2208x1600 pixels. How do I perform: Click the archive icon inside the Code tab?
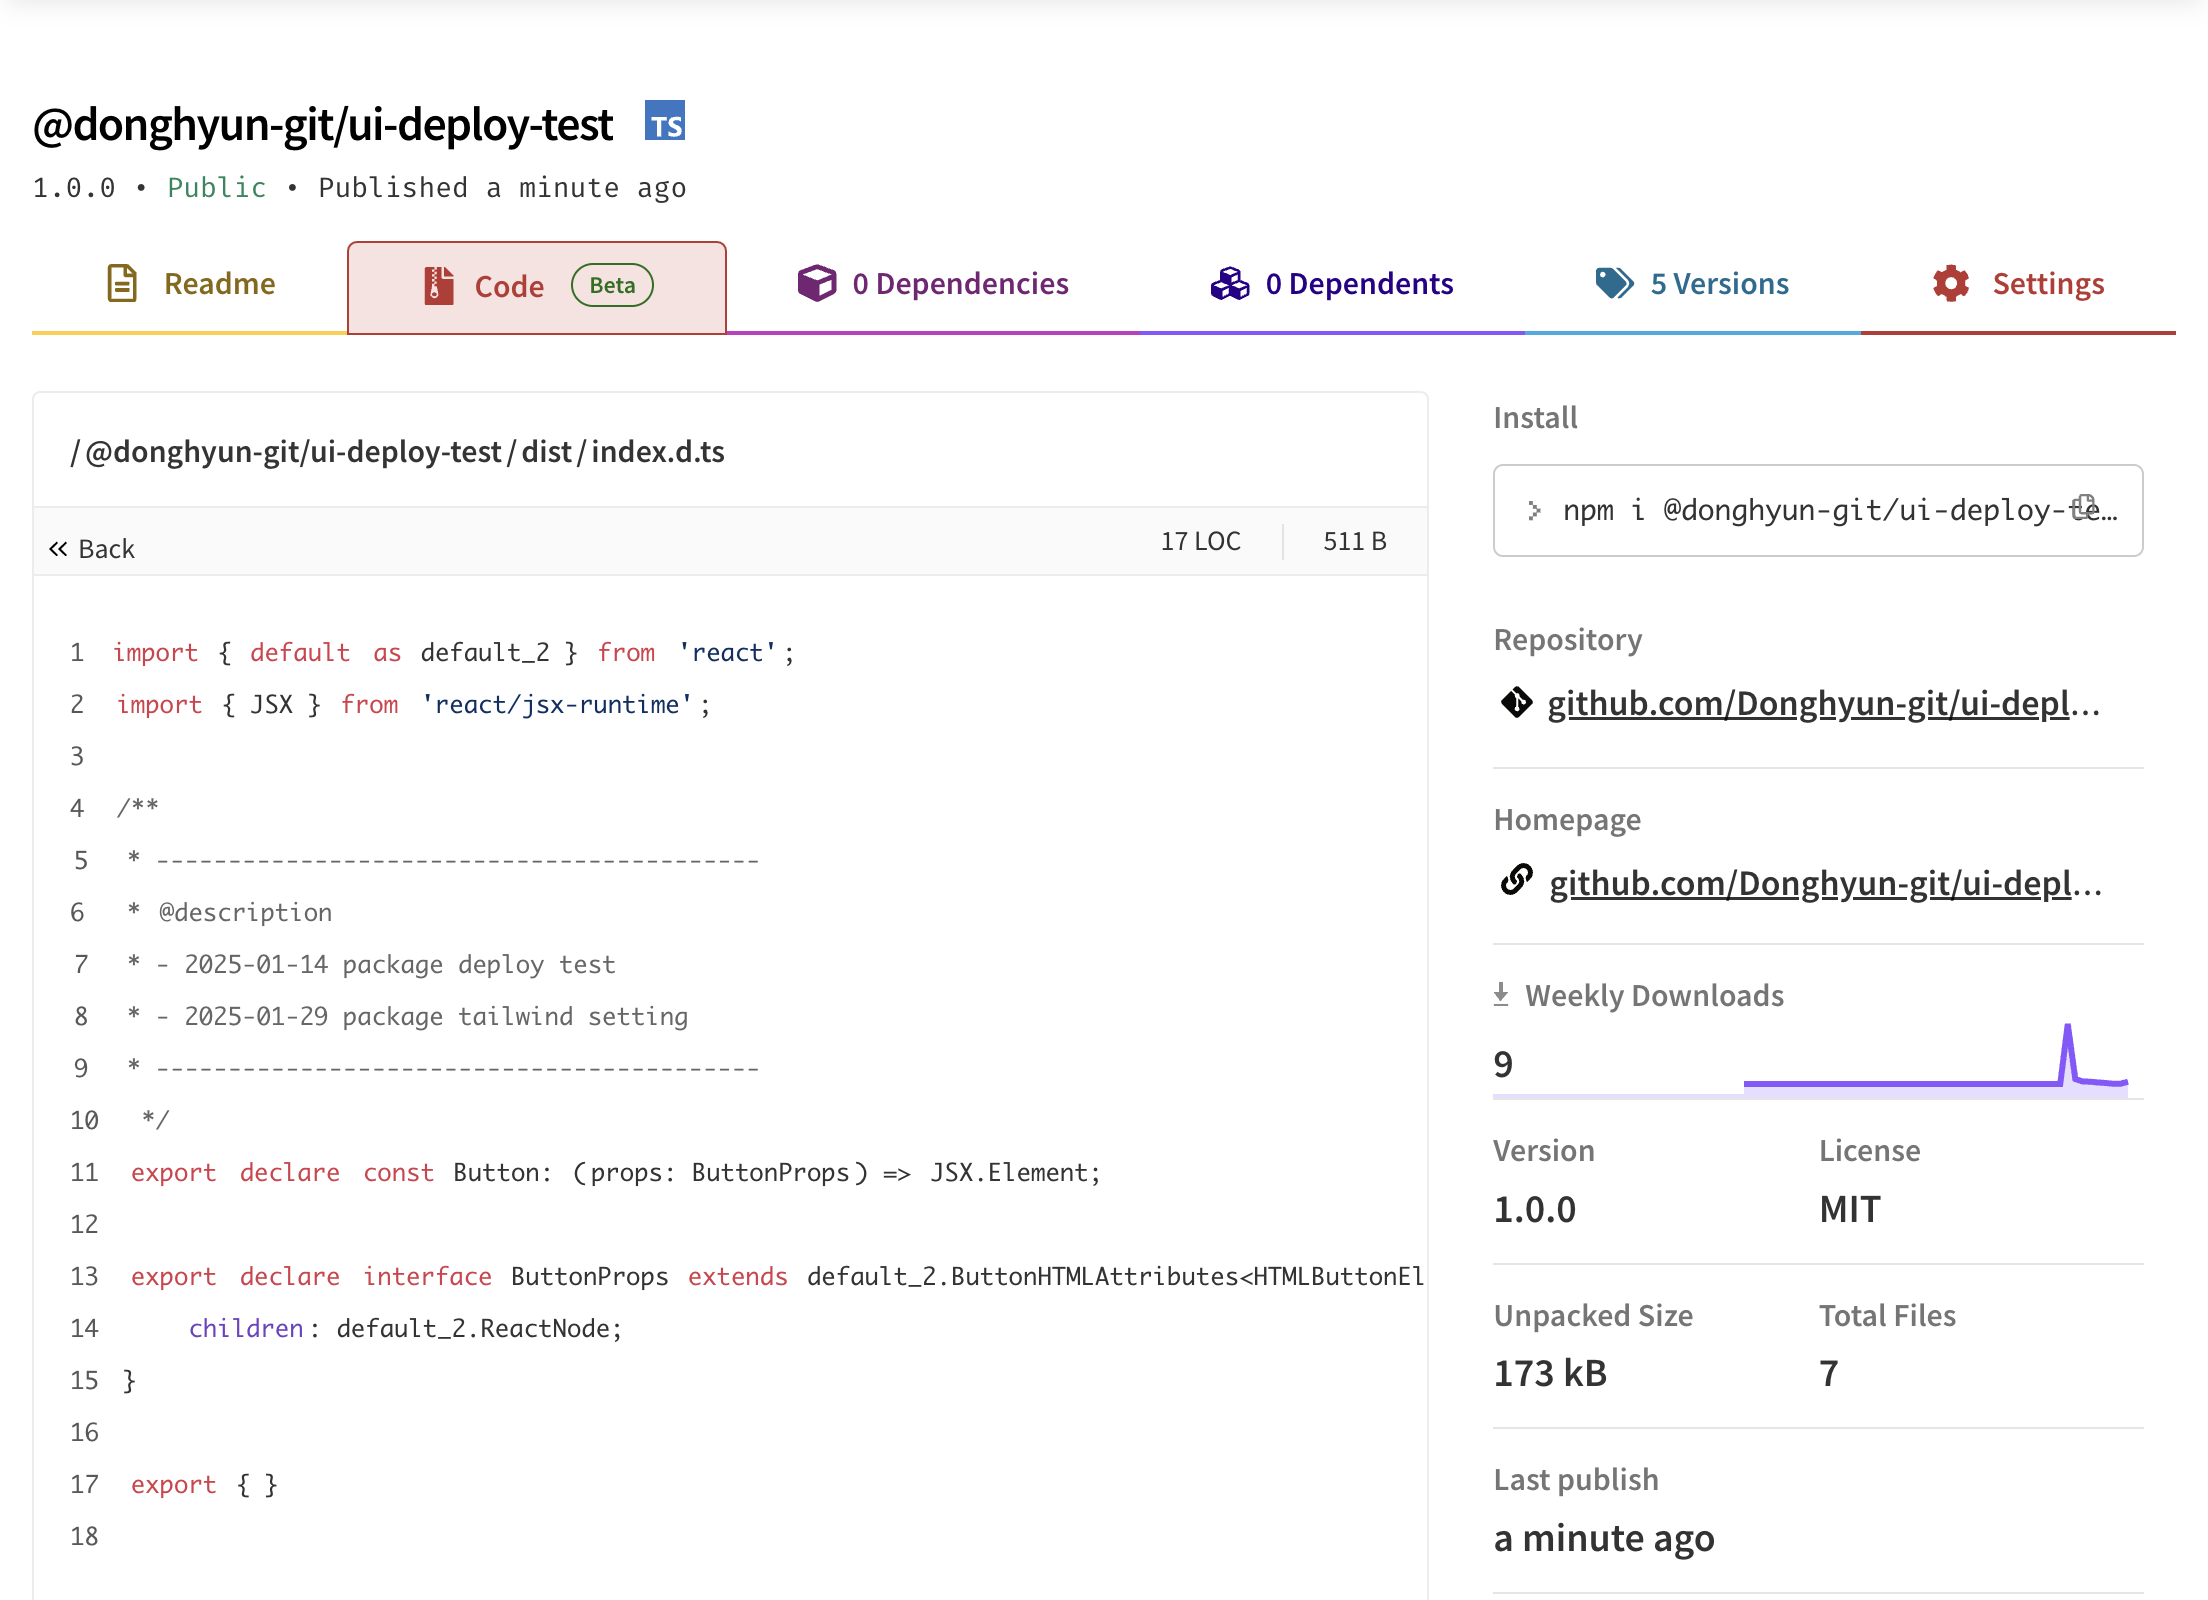pos(435,285)
